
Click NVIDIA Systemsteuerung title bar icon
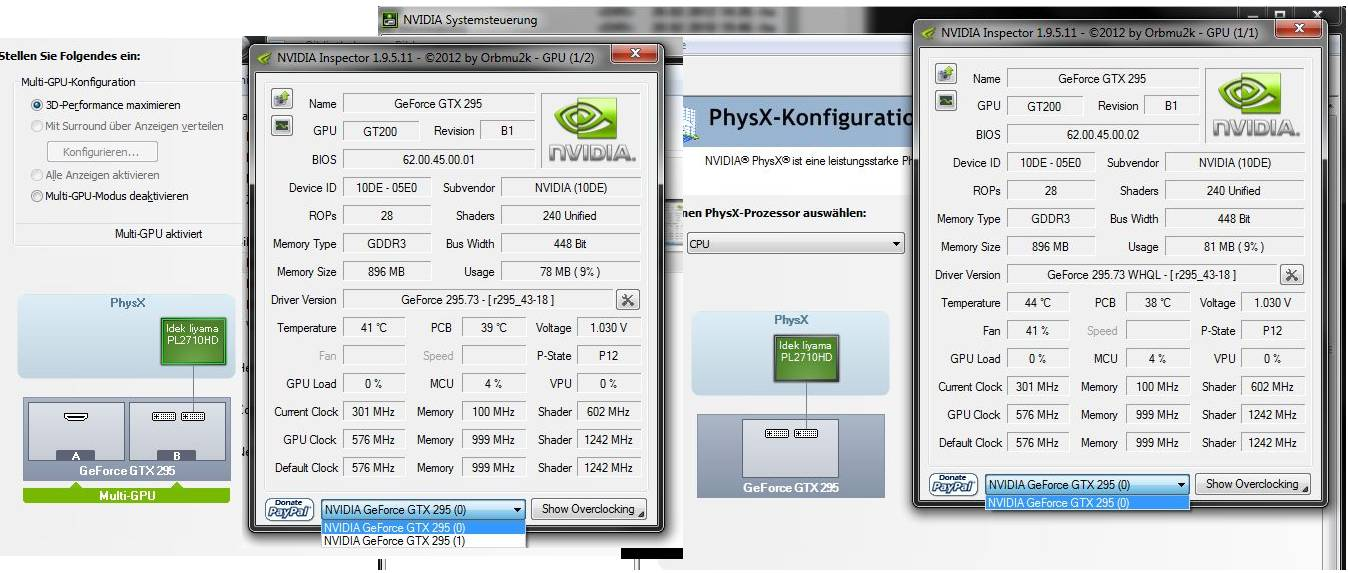389,19
